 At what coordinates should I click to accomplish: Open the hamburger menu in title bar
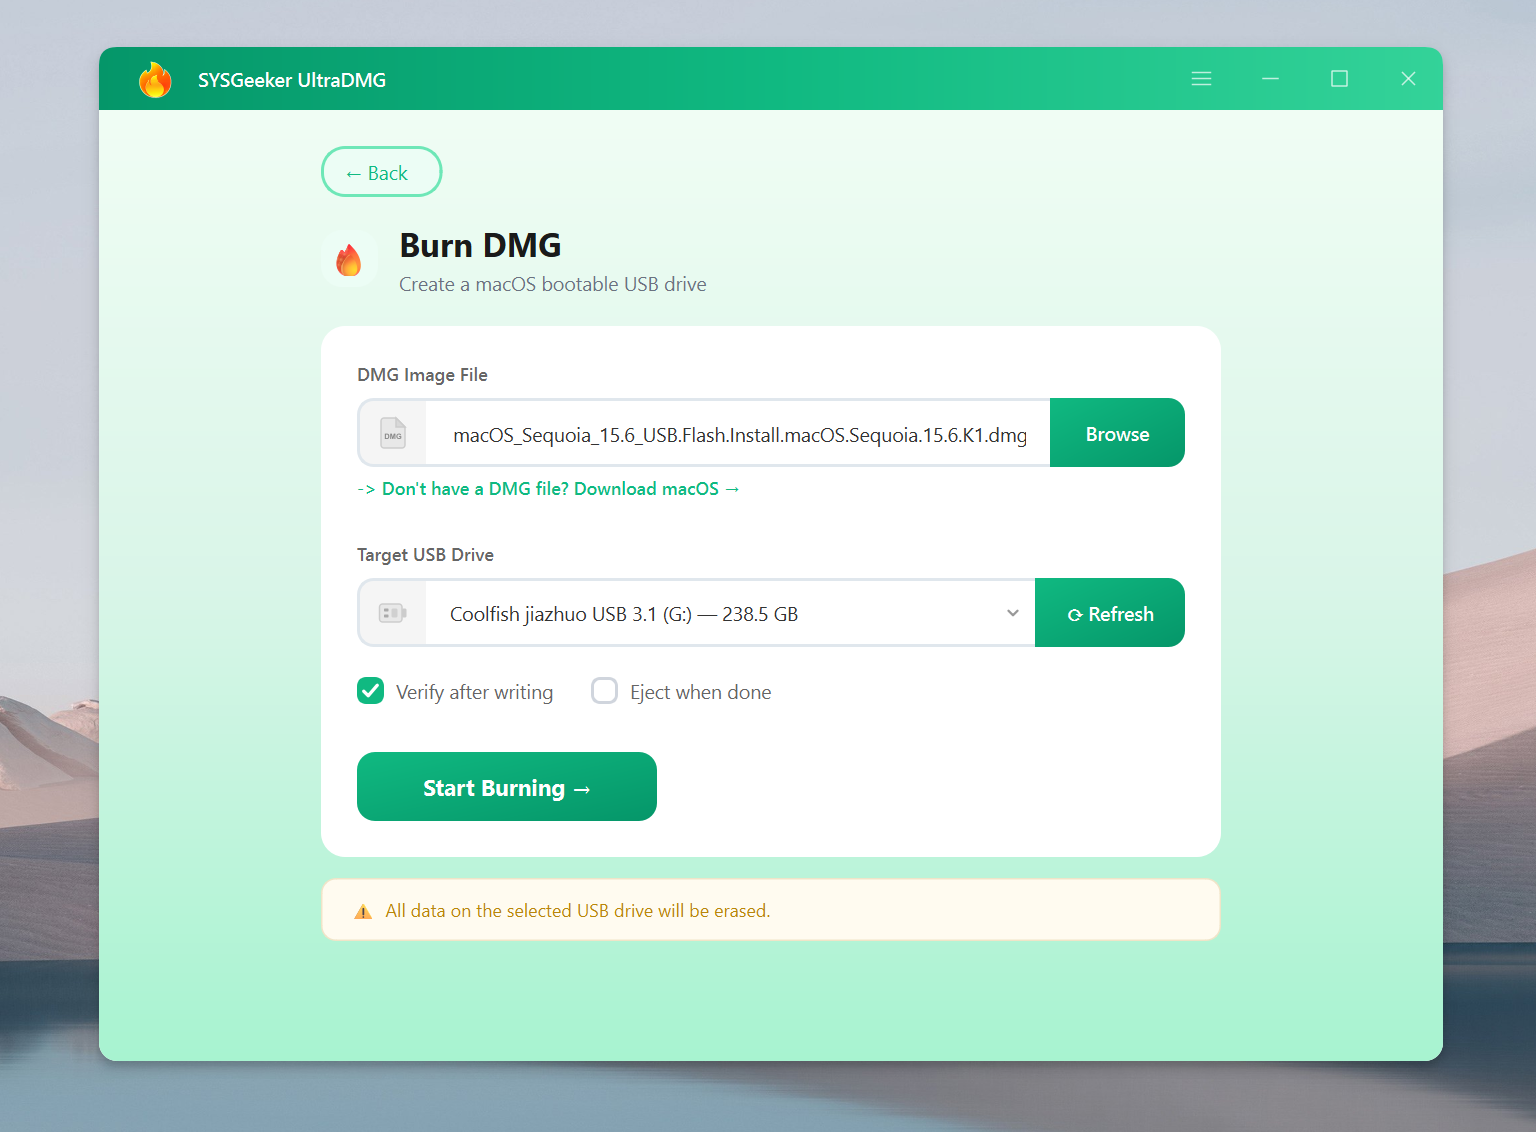coord(1201,79)
